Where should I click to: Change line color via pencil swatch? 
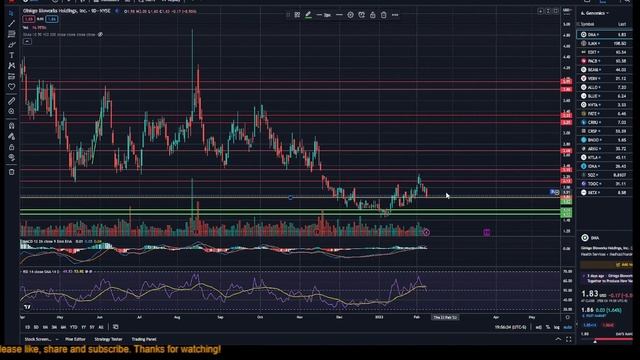click(x=309, y=15)
